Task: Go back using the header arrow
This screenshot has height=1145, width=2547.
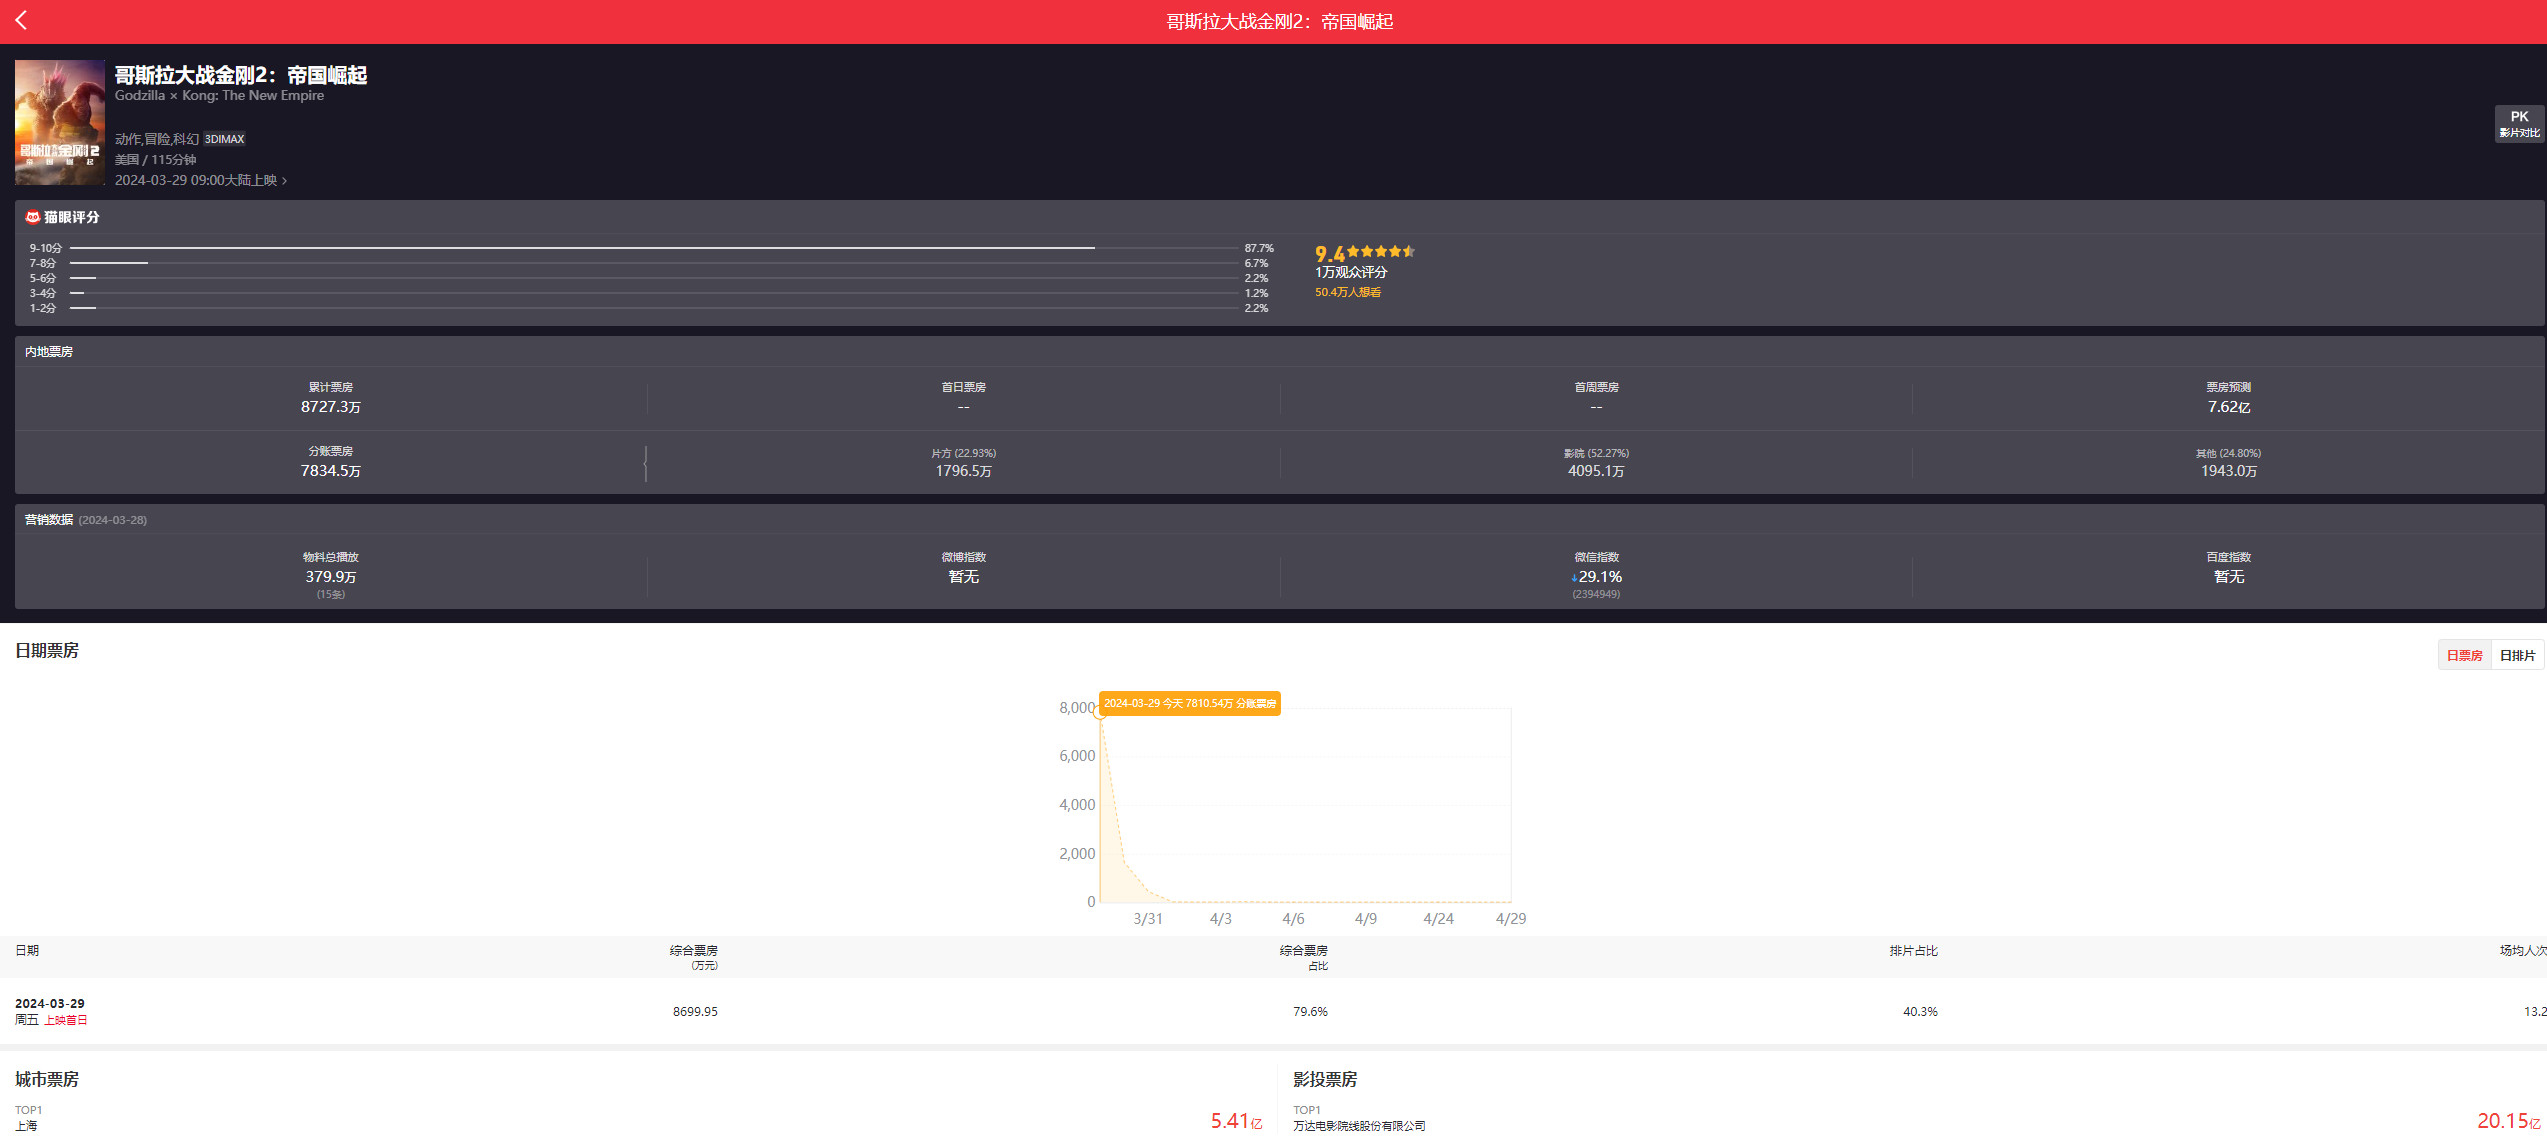Action: pyautogui.click(x=21, y=21)
